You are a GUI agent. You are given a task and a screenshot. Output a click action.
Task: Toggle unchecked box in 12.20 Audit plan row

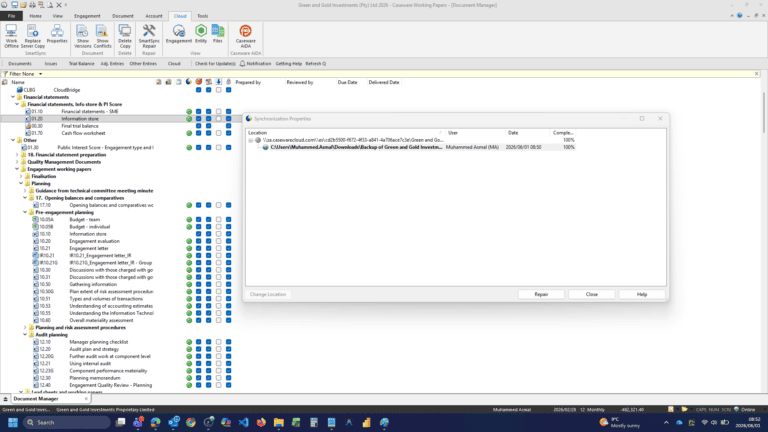coord(218,349)
